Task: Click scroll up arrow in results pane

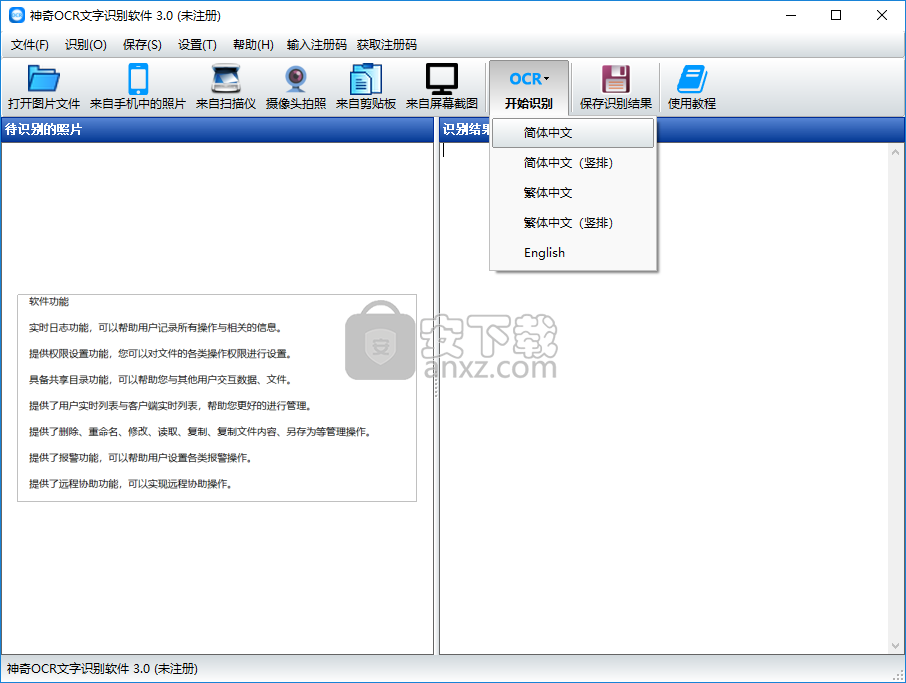Action: pos(895,153)
